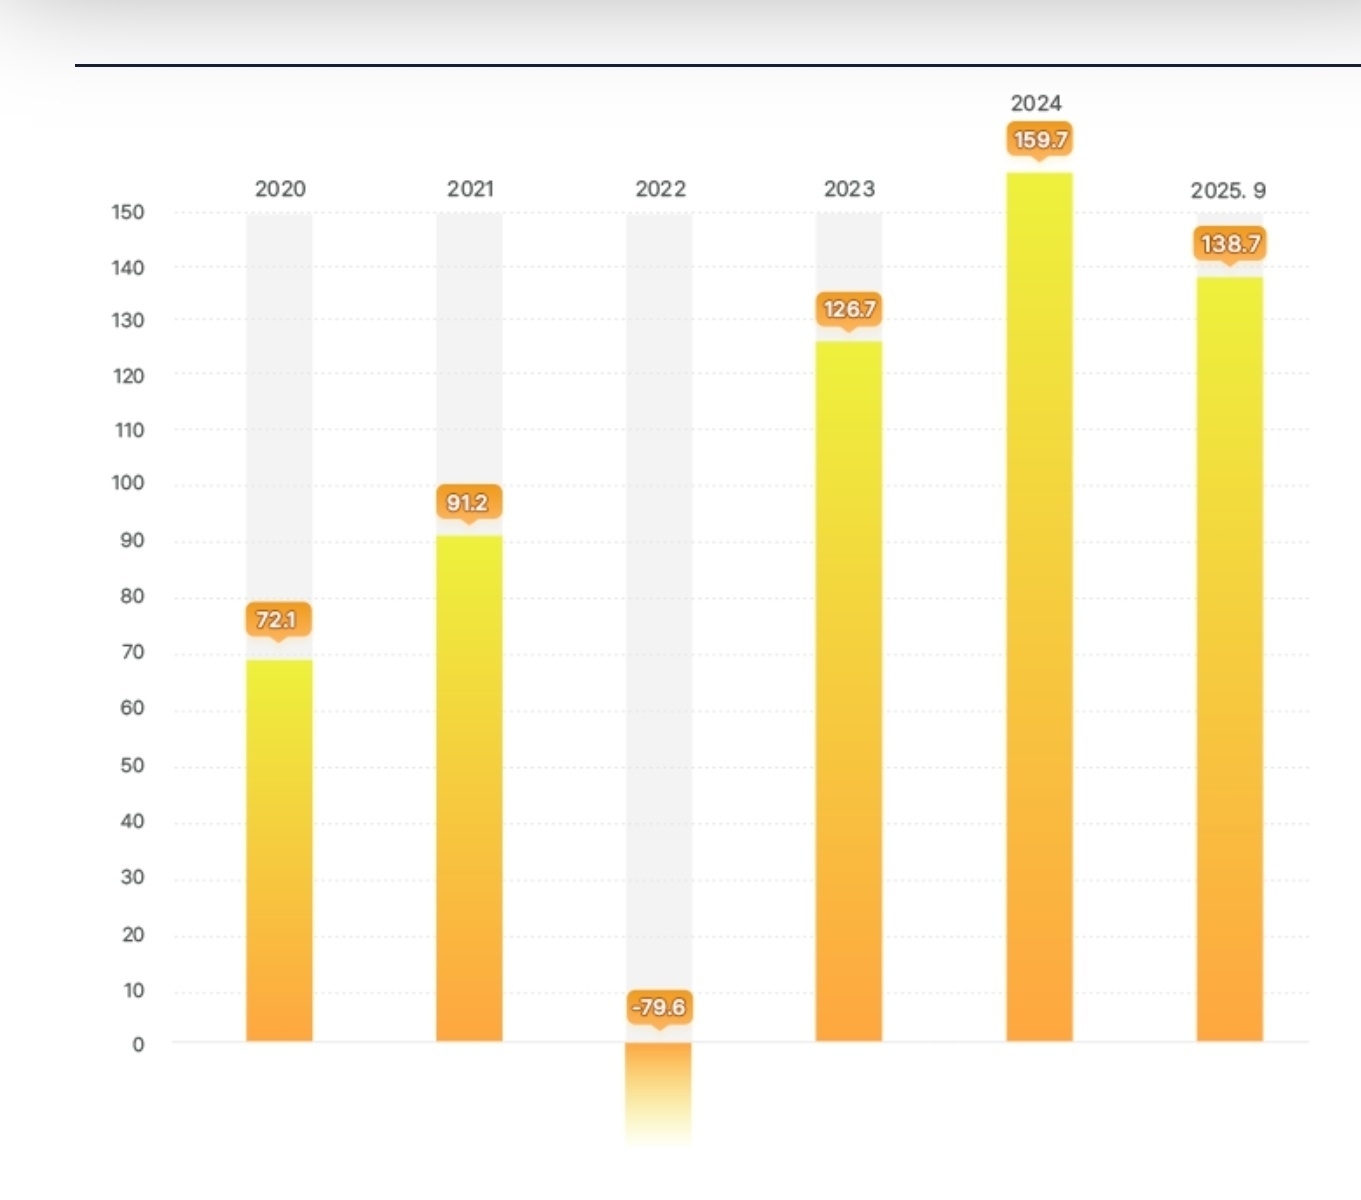Screen dimensions: 1361x1200
Task: Select the 159.7 data label
Action: click(x=1039, y=140)
